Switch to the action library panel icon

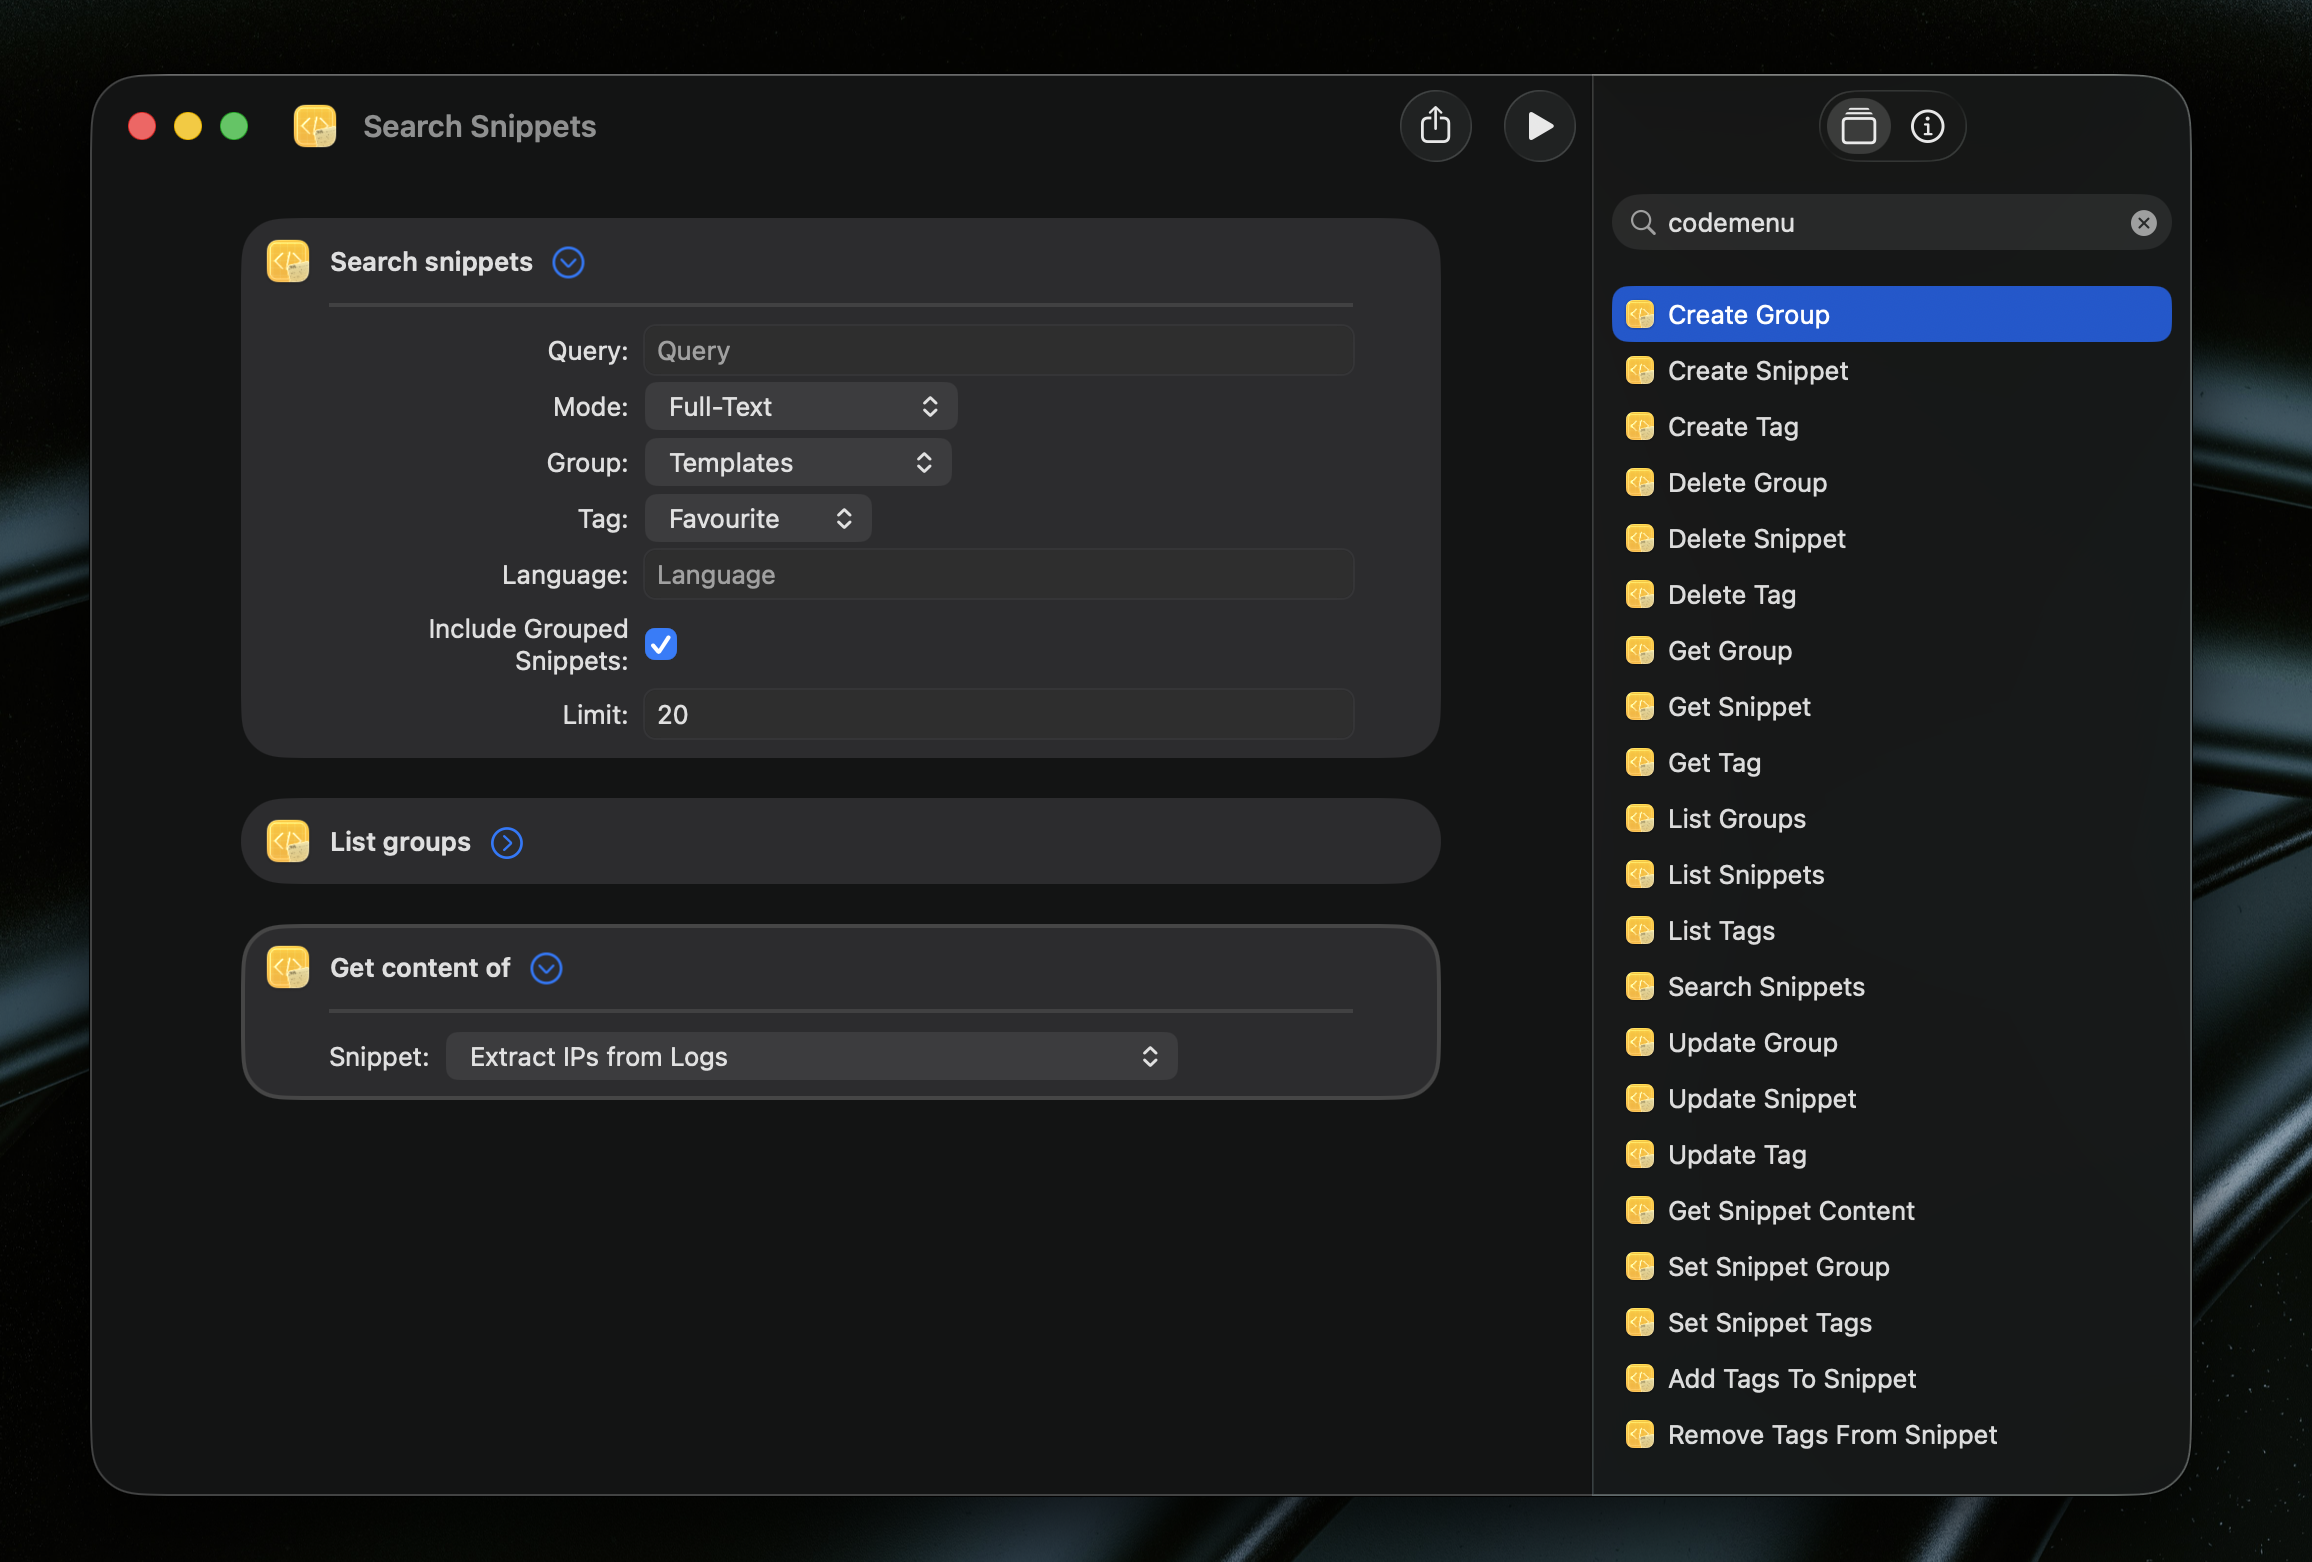point(1858,126)
